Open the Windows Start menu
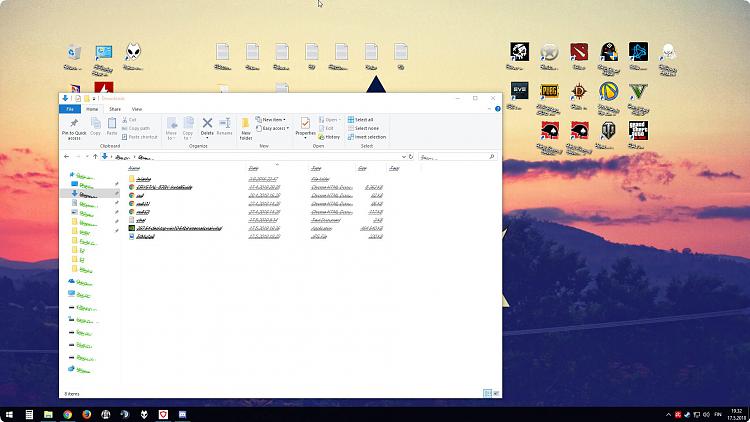 9,414
